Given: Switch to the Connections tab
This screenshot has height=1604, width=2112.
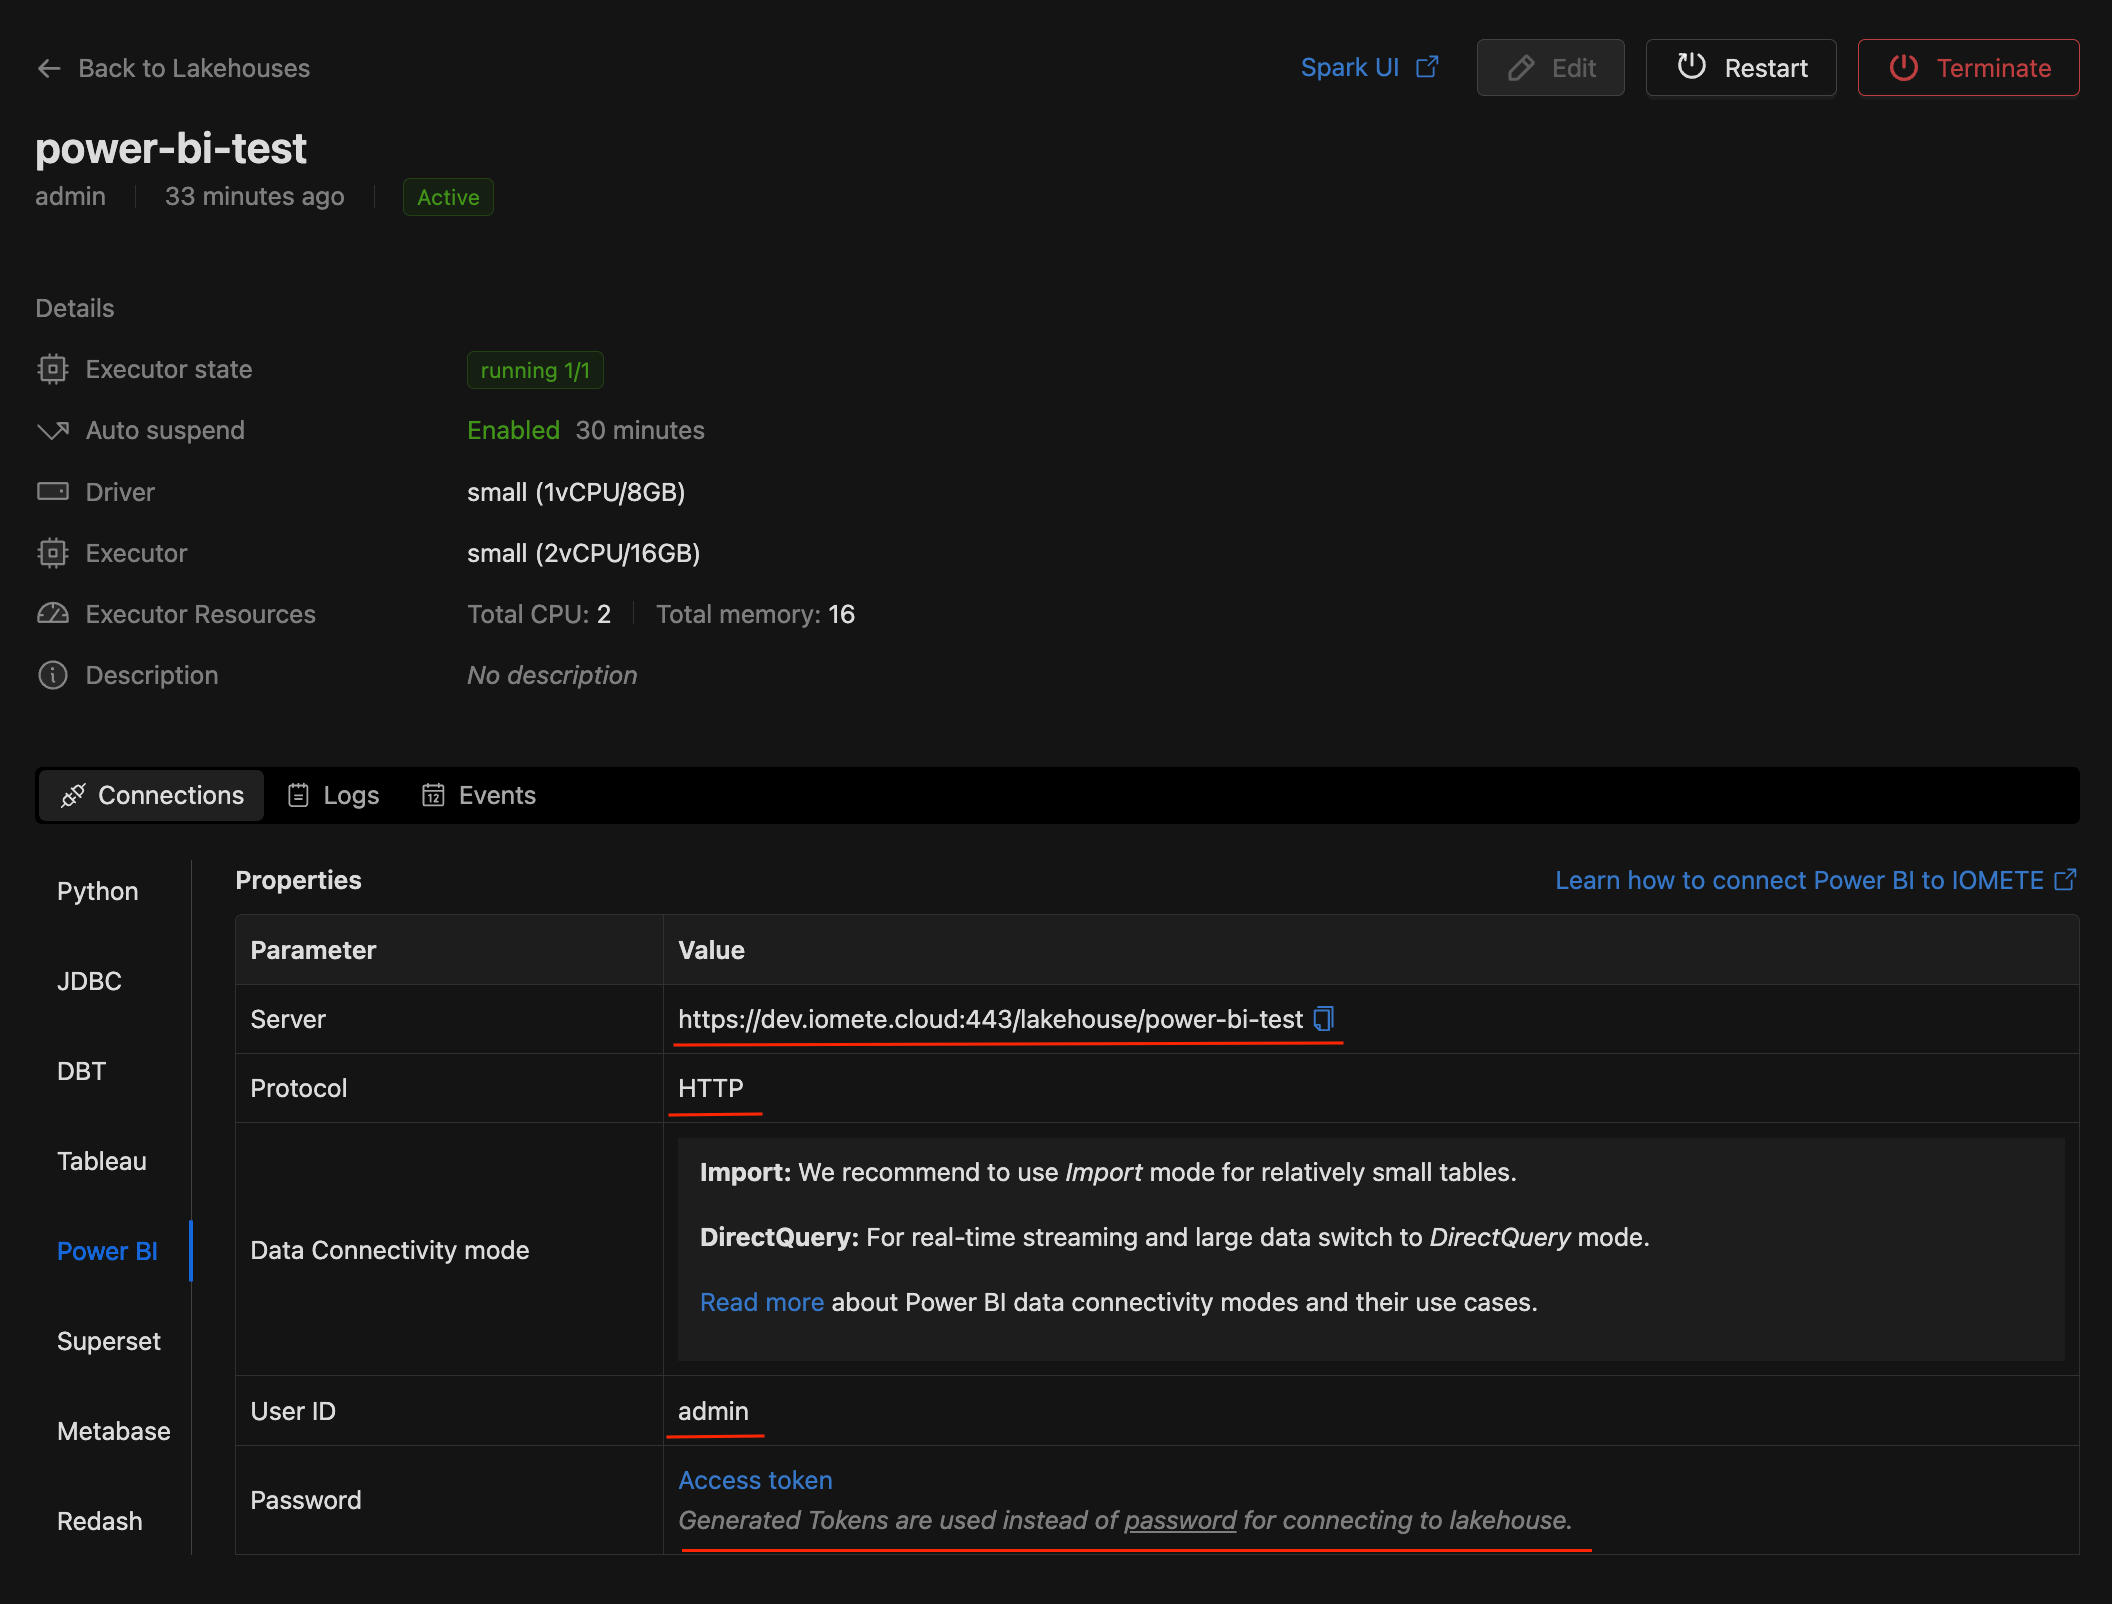Looking at the screenshot, I should (152, 795).
